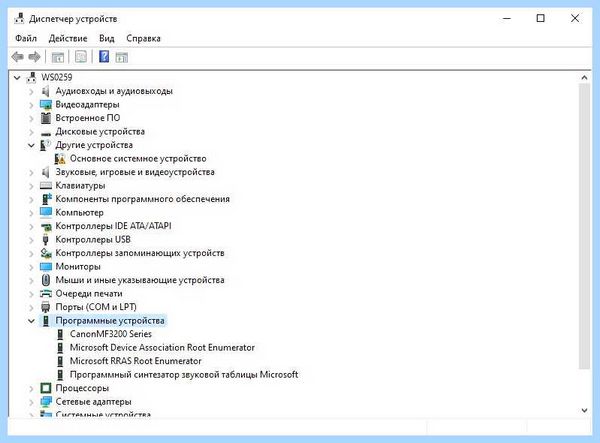Click the show/hide console tree toolbar icon
Viewport: 600px width, 443px height.
click(58, 57)
